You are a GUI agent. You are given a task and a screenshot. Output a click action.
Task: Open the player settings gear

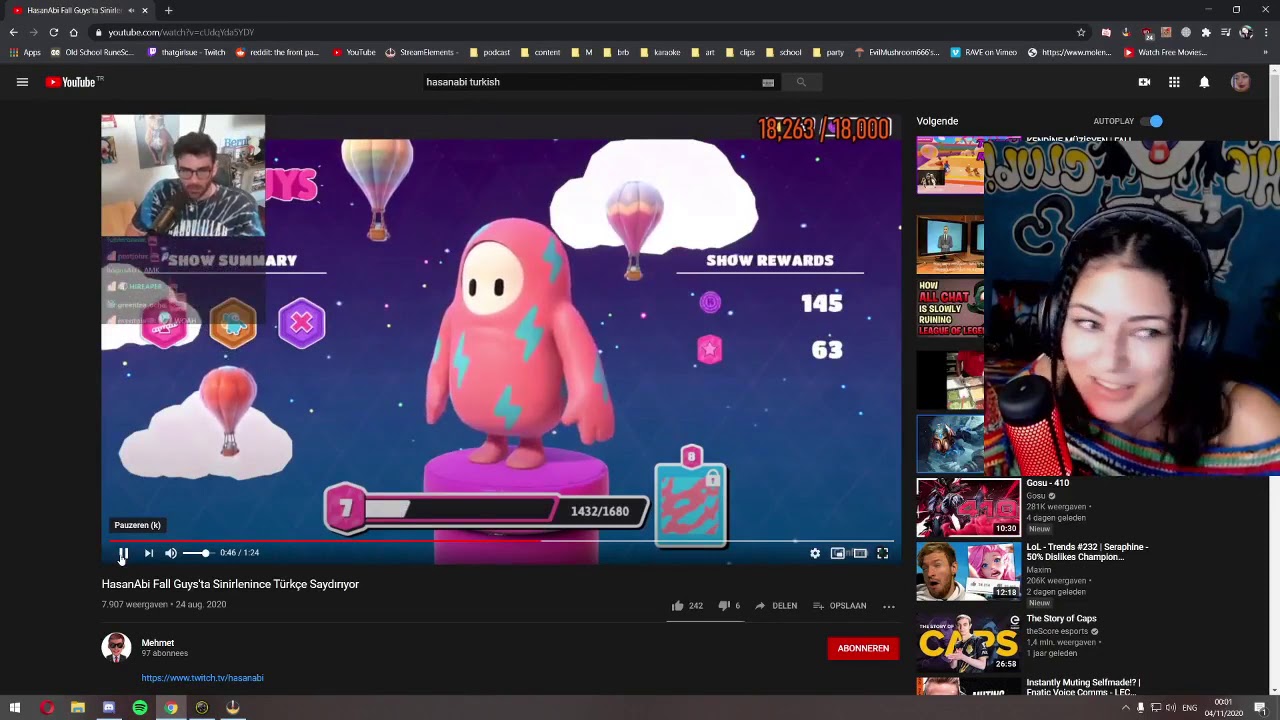point(815,553)
